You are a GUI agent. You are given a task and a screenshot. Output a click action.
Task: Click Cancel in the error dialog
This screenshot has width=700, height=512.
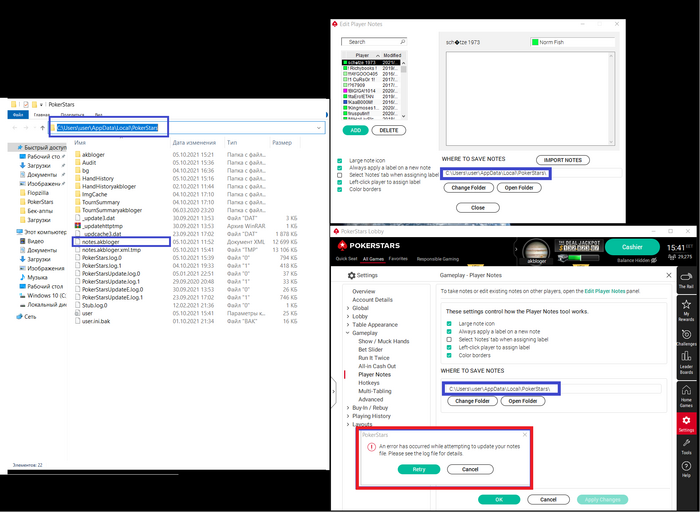pyautogui.click(x=470, y=469)
